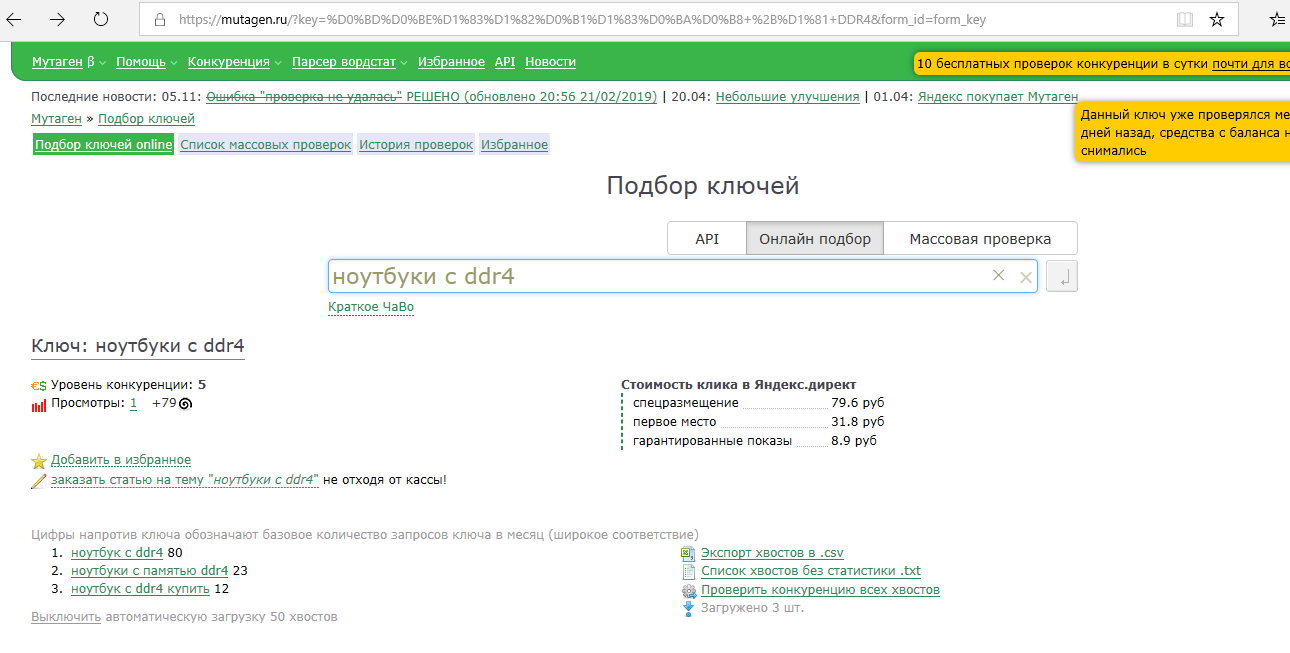
Task: Click the currency icon next to Уровень конкуренции
Action: click(x=39, y=385)
